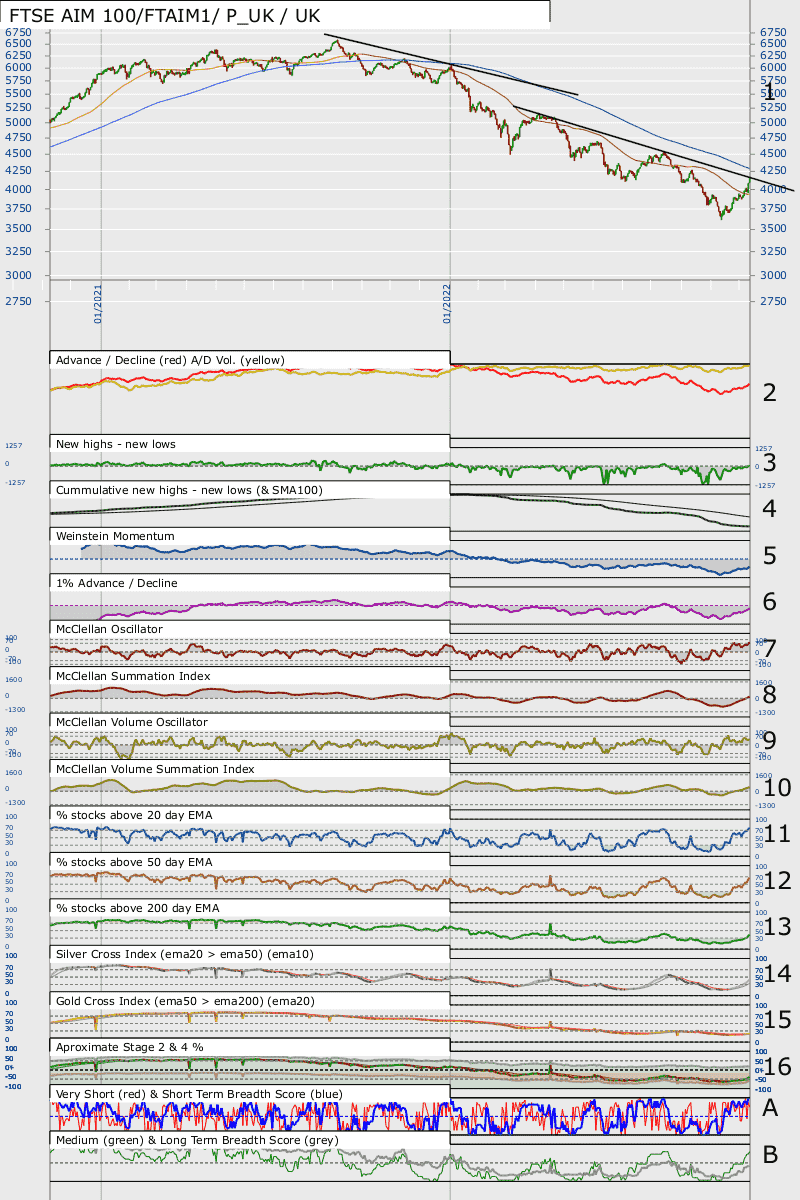
Task: Click panel number 9 beside McClellan Volume Oscillator
Action: tap(769, 741)
